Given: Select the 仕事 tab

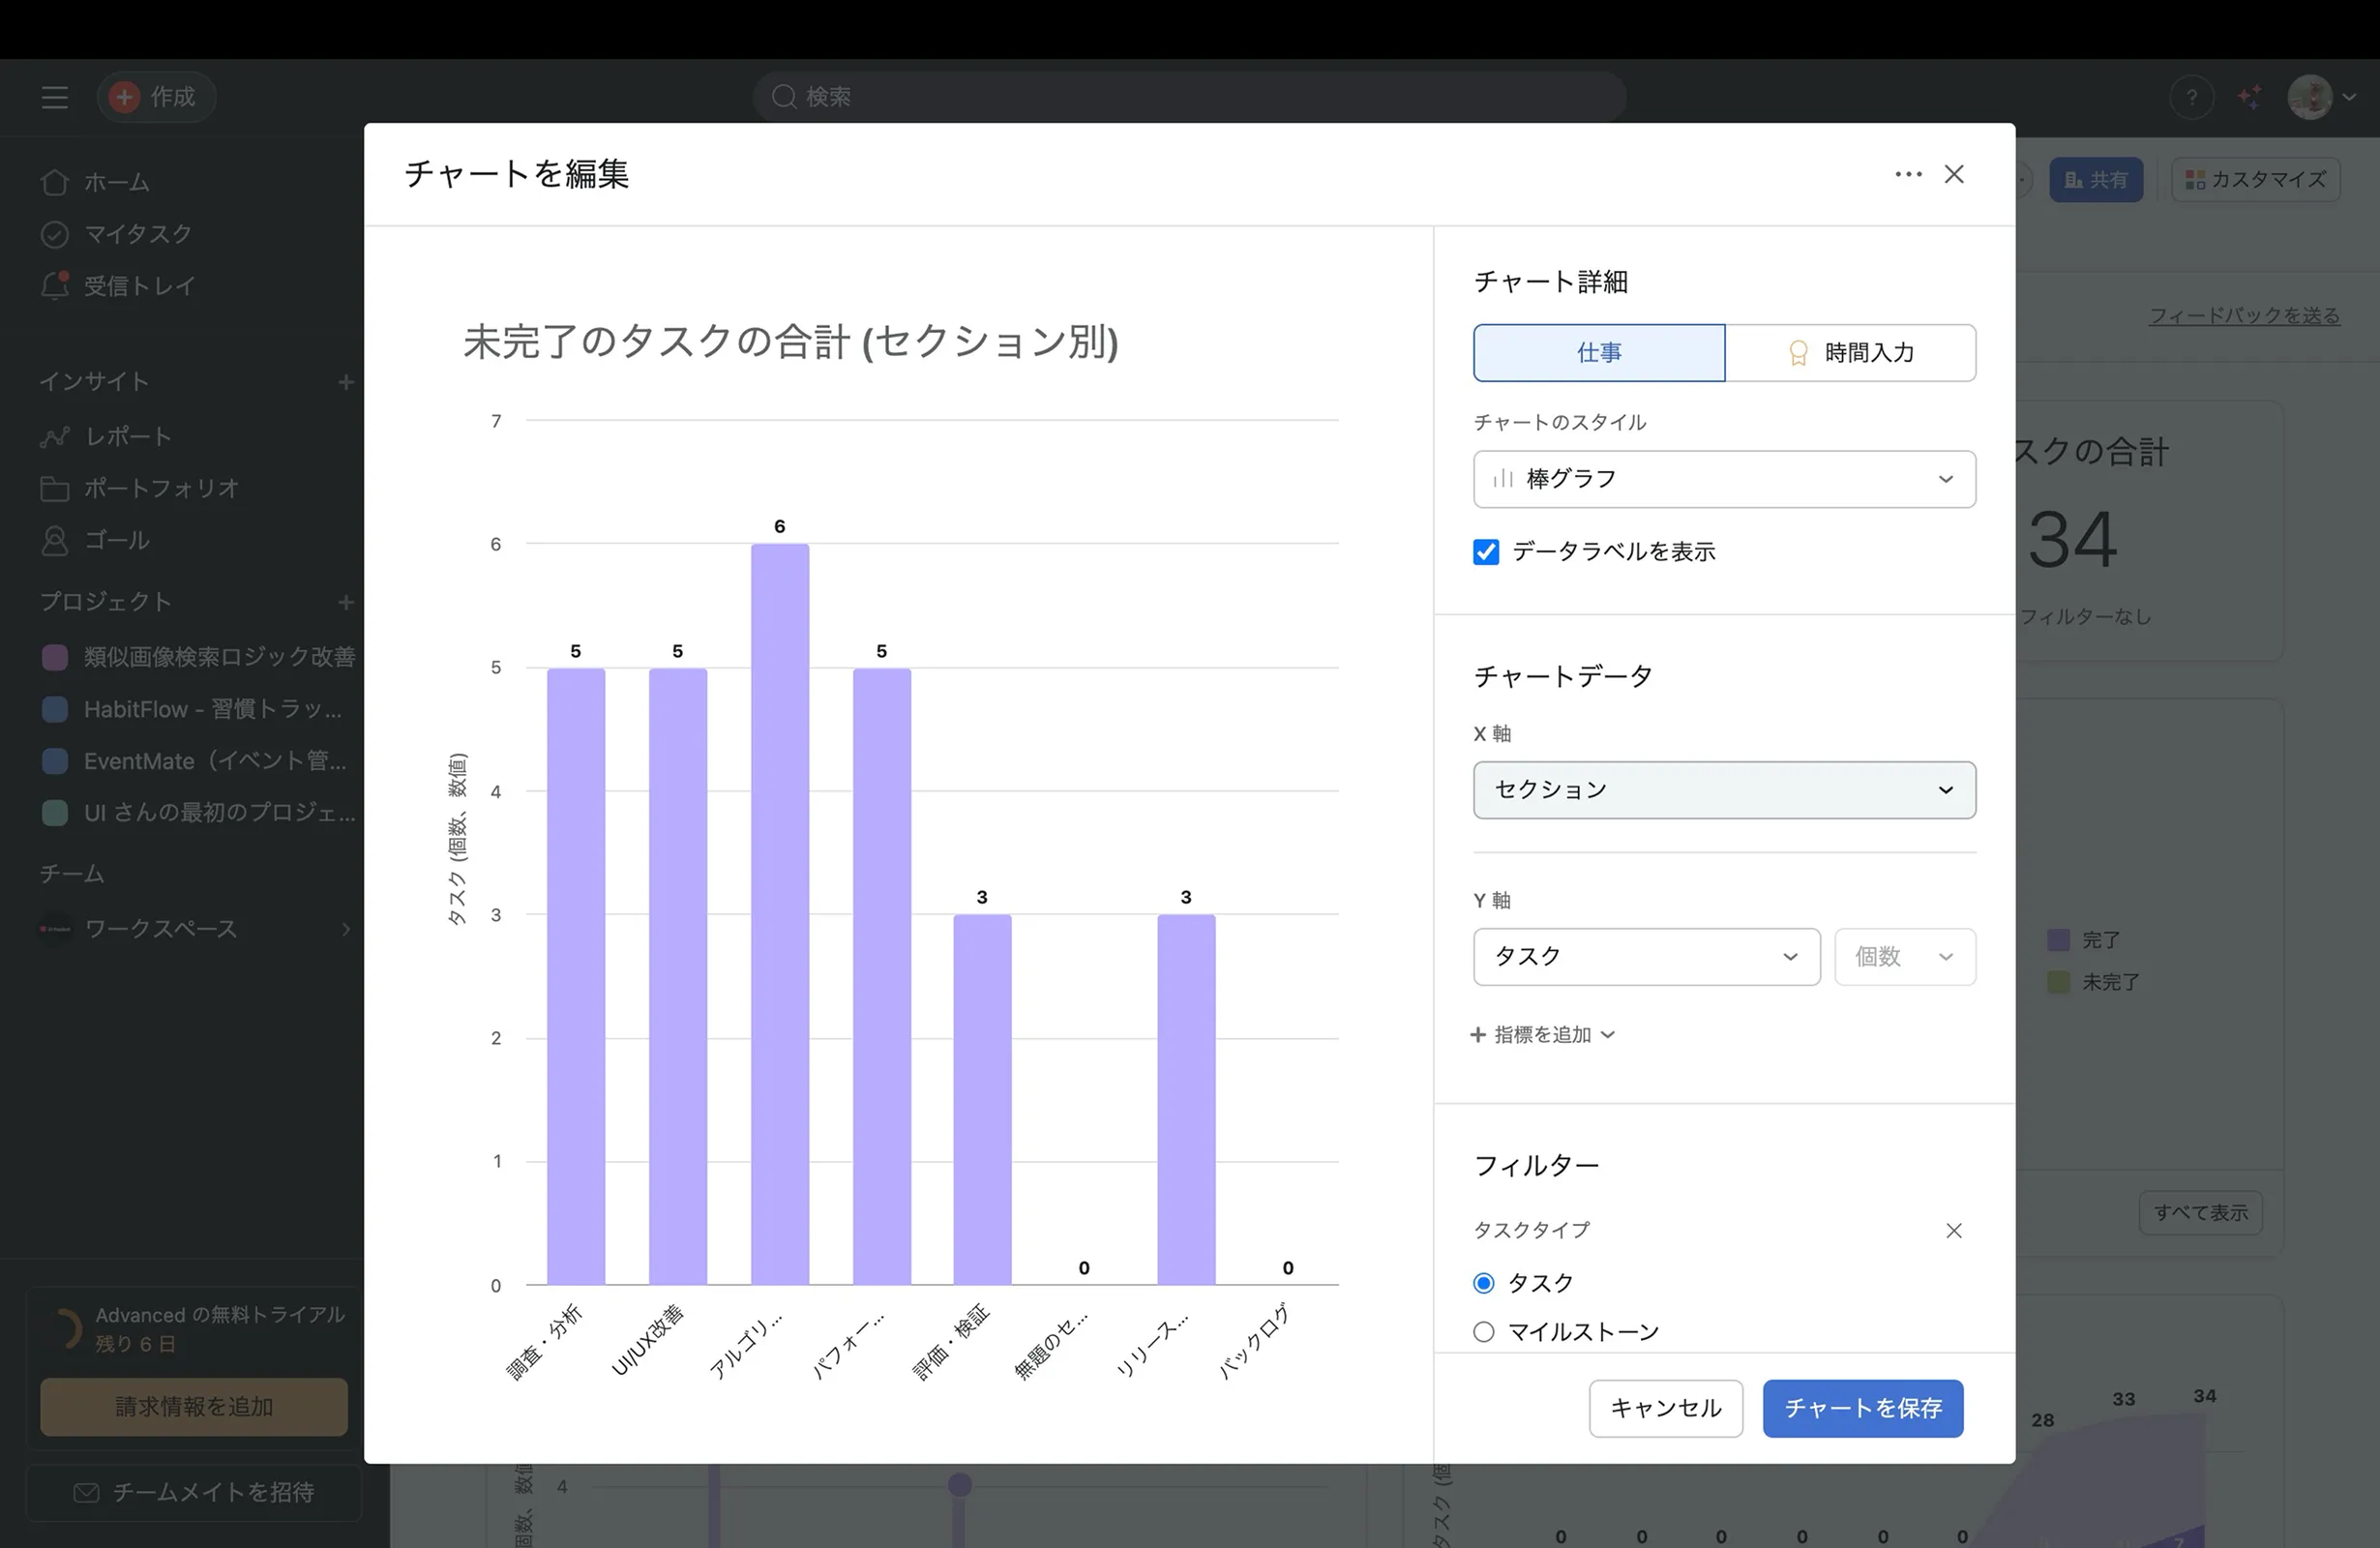Looking at the screenshot, I should click(1599, 352).
